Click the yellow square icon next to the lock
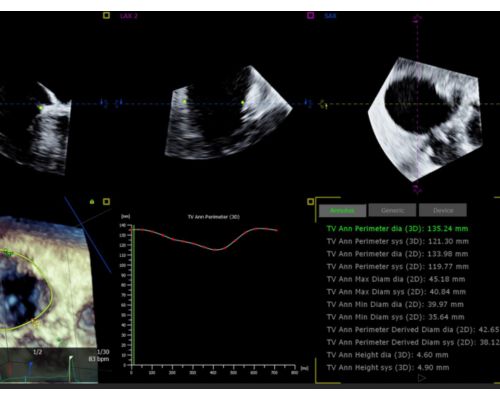This screenshot has width=500, height=400. [106, 202]
